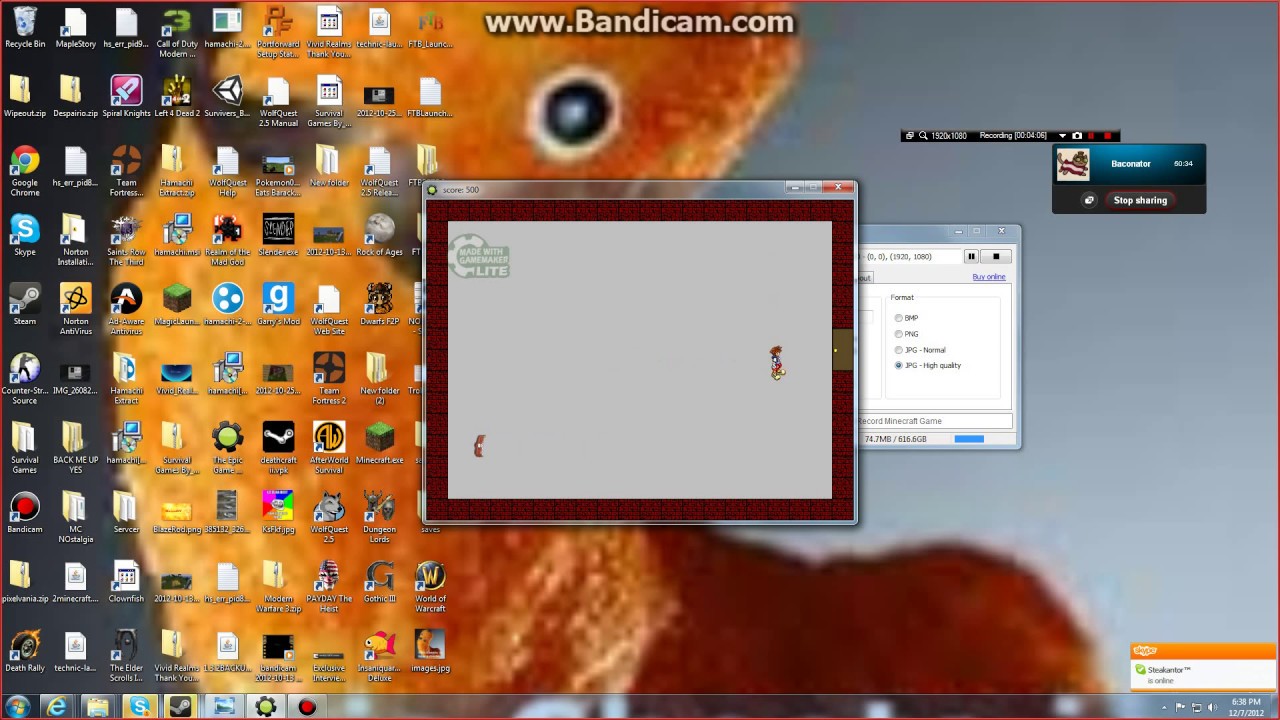This screenshot has height=720, width=1280.
Task: Capture a screenshot with overlay camera icon
Action: (1077, 136)
